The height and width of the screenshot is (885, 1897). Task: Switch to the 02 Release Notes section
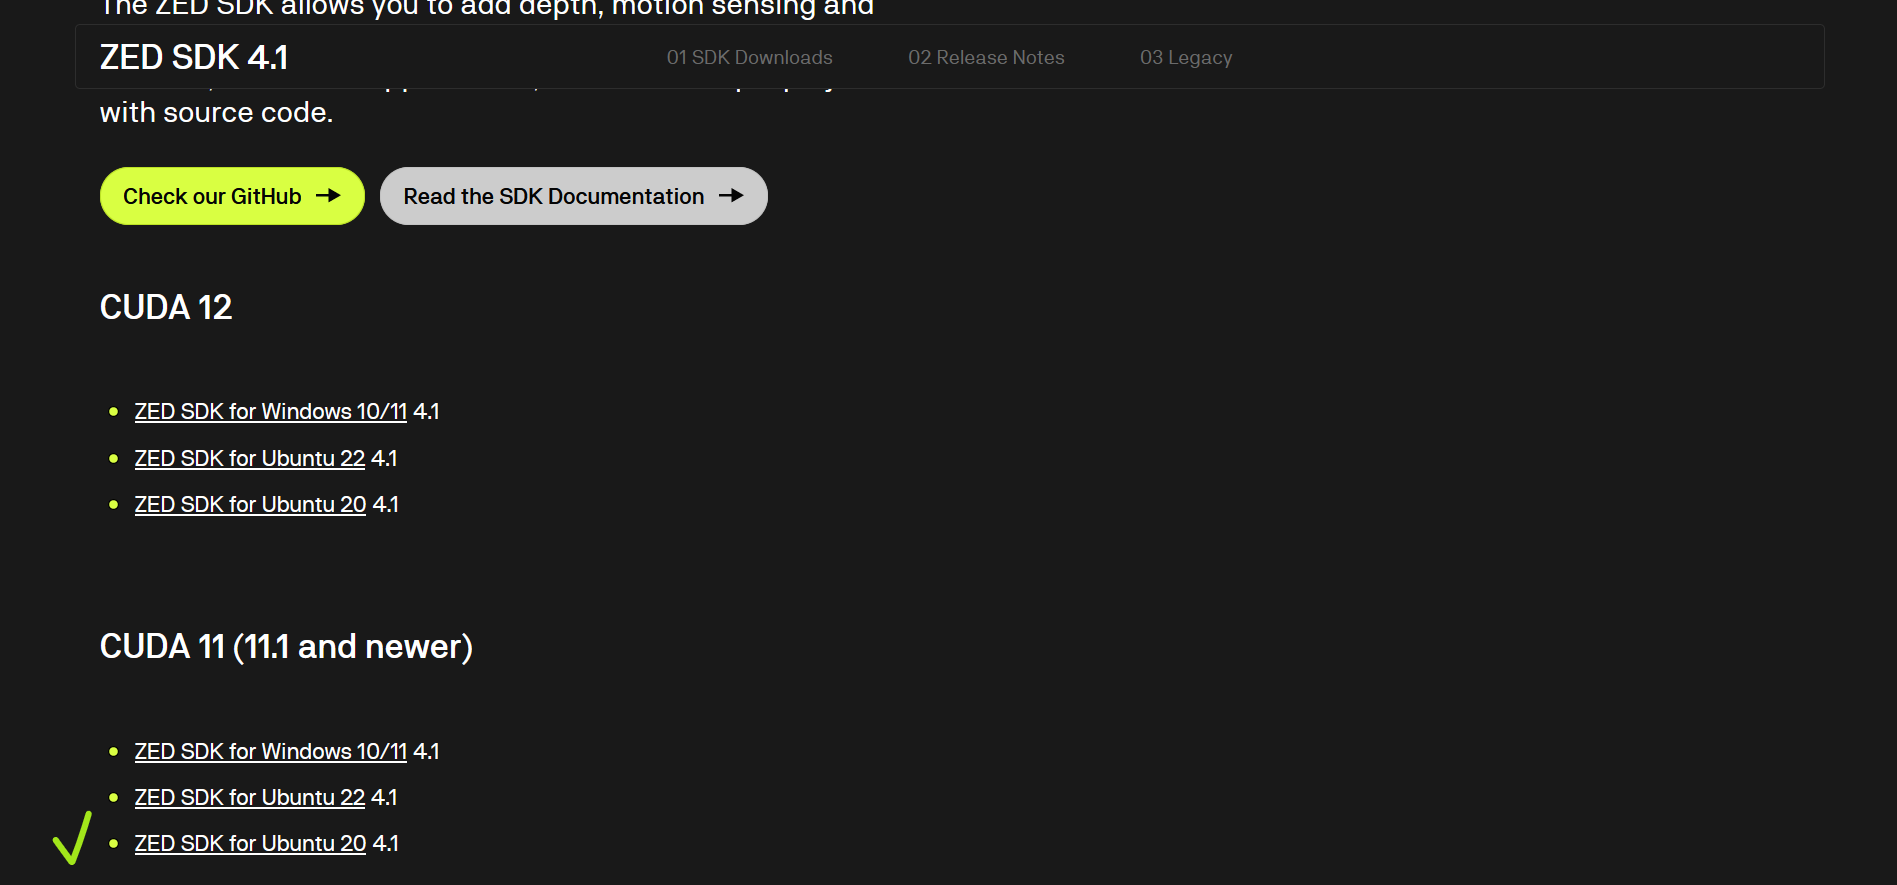click(985, 58)
